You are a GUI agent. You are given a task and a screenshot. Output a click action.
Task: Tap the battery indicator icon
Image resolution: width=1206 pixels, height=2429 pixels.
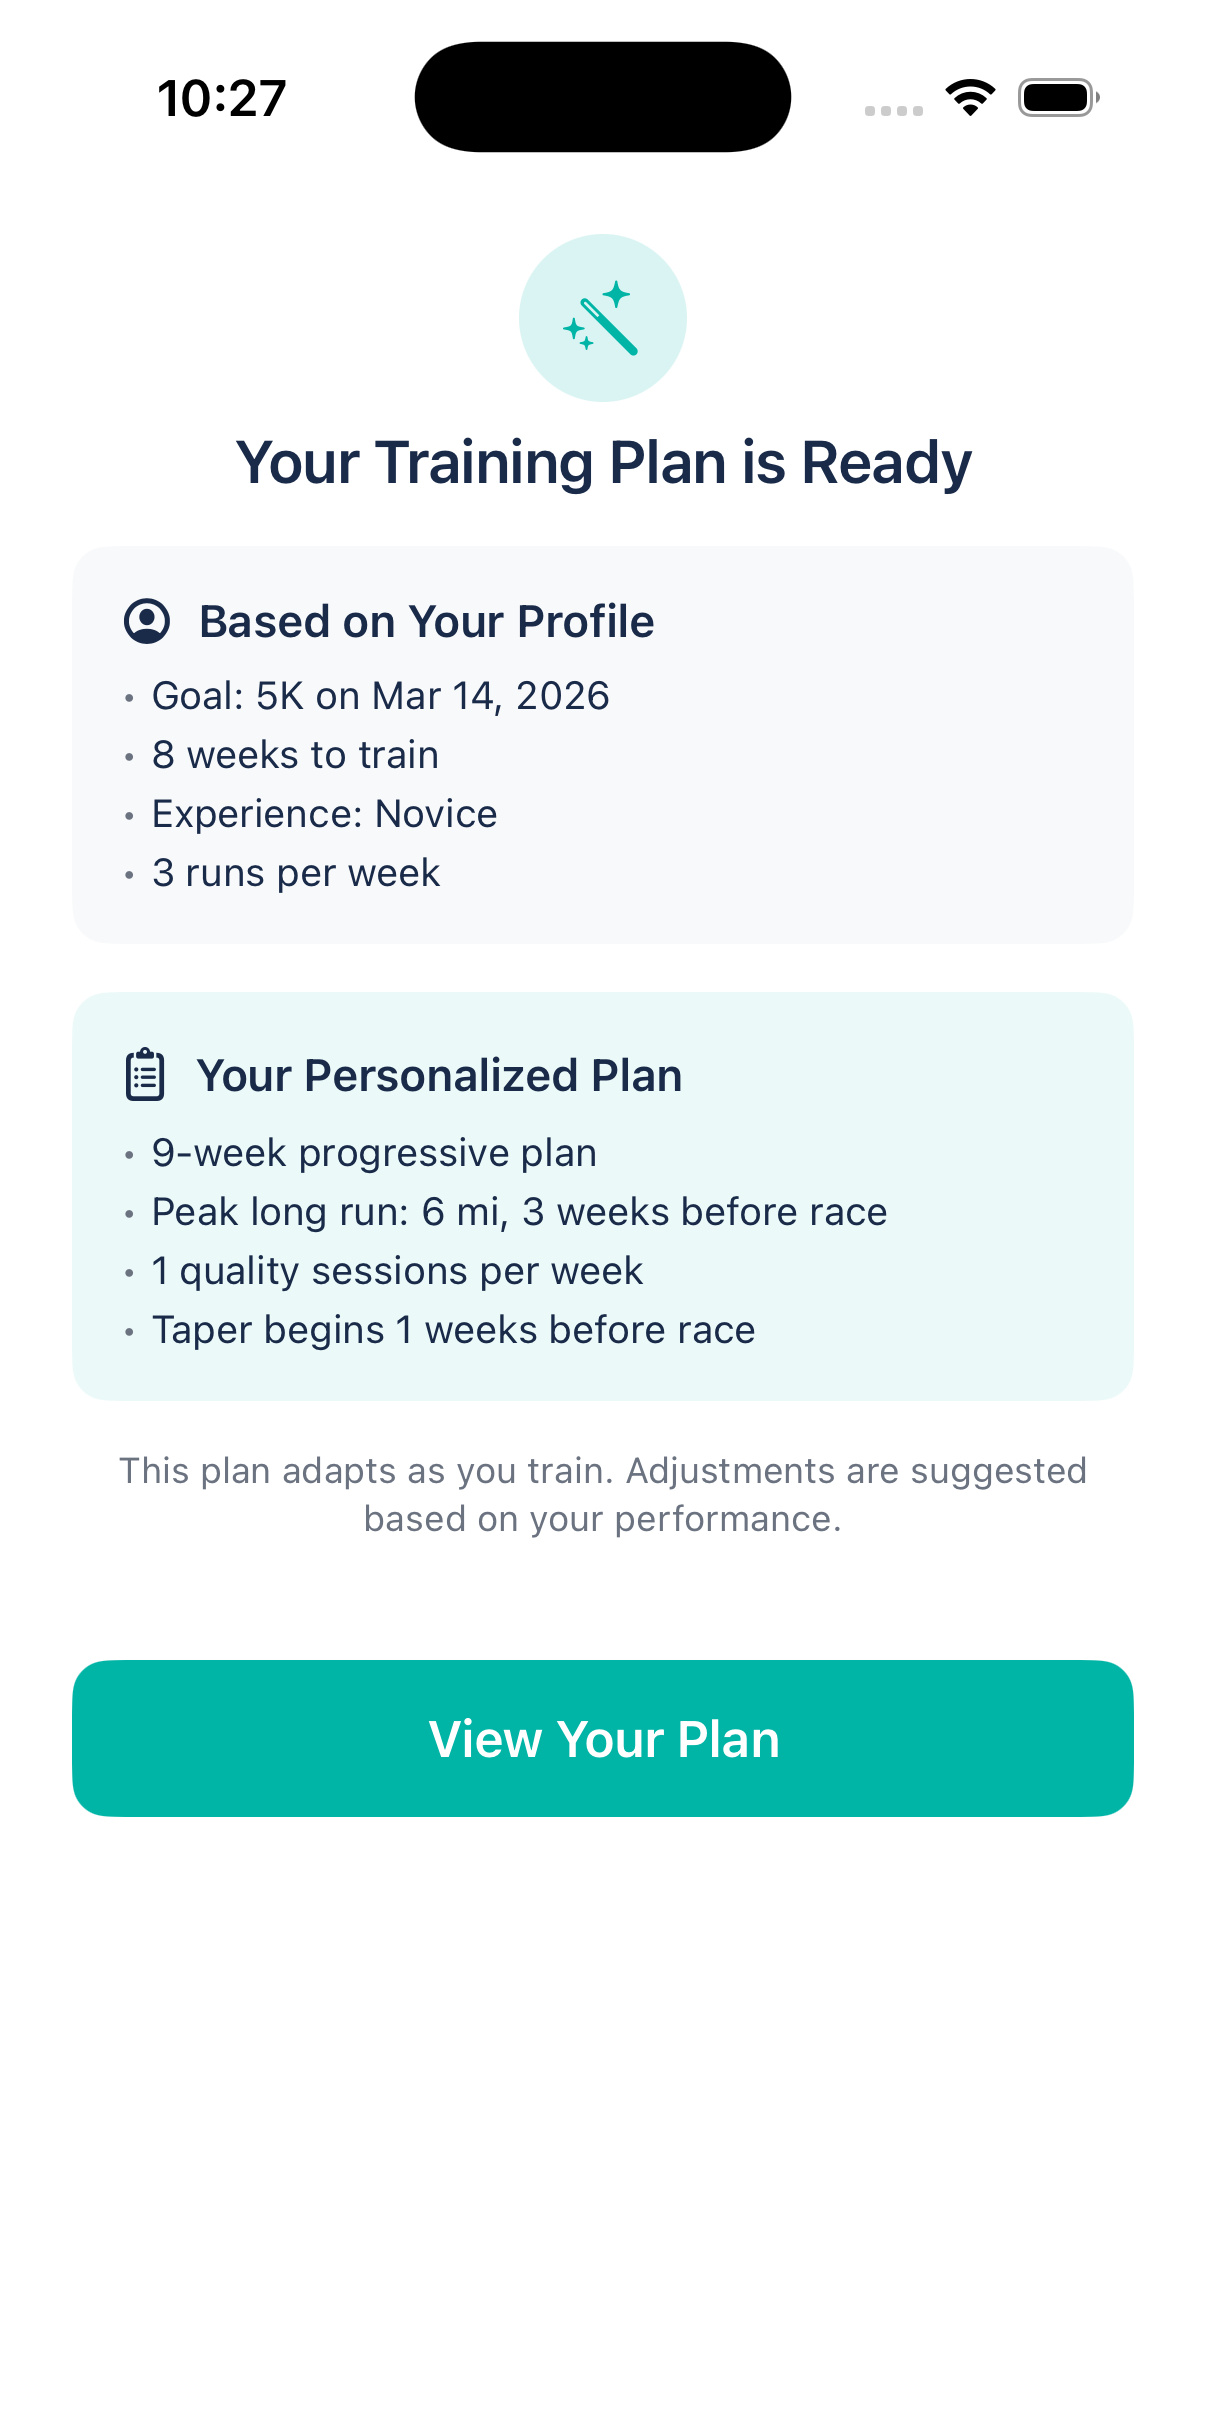[x=1058, y=98]
